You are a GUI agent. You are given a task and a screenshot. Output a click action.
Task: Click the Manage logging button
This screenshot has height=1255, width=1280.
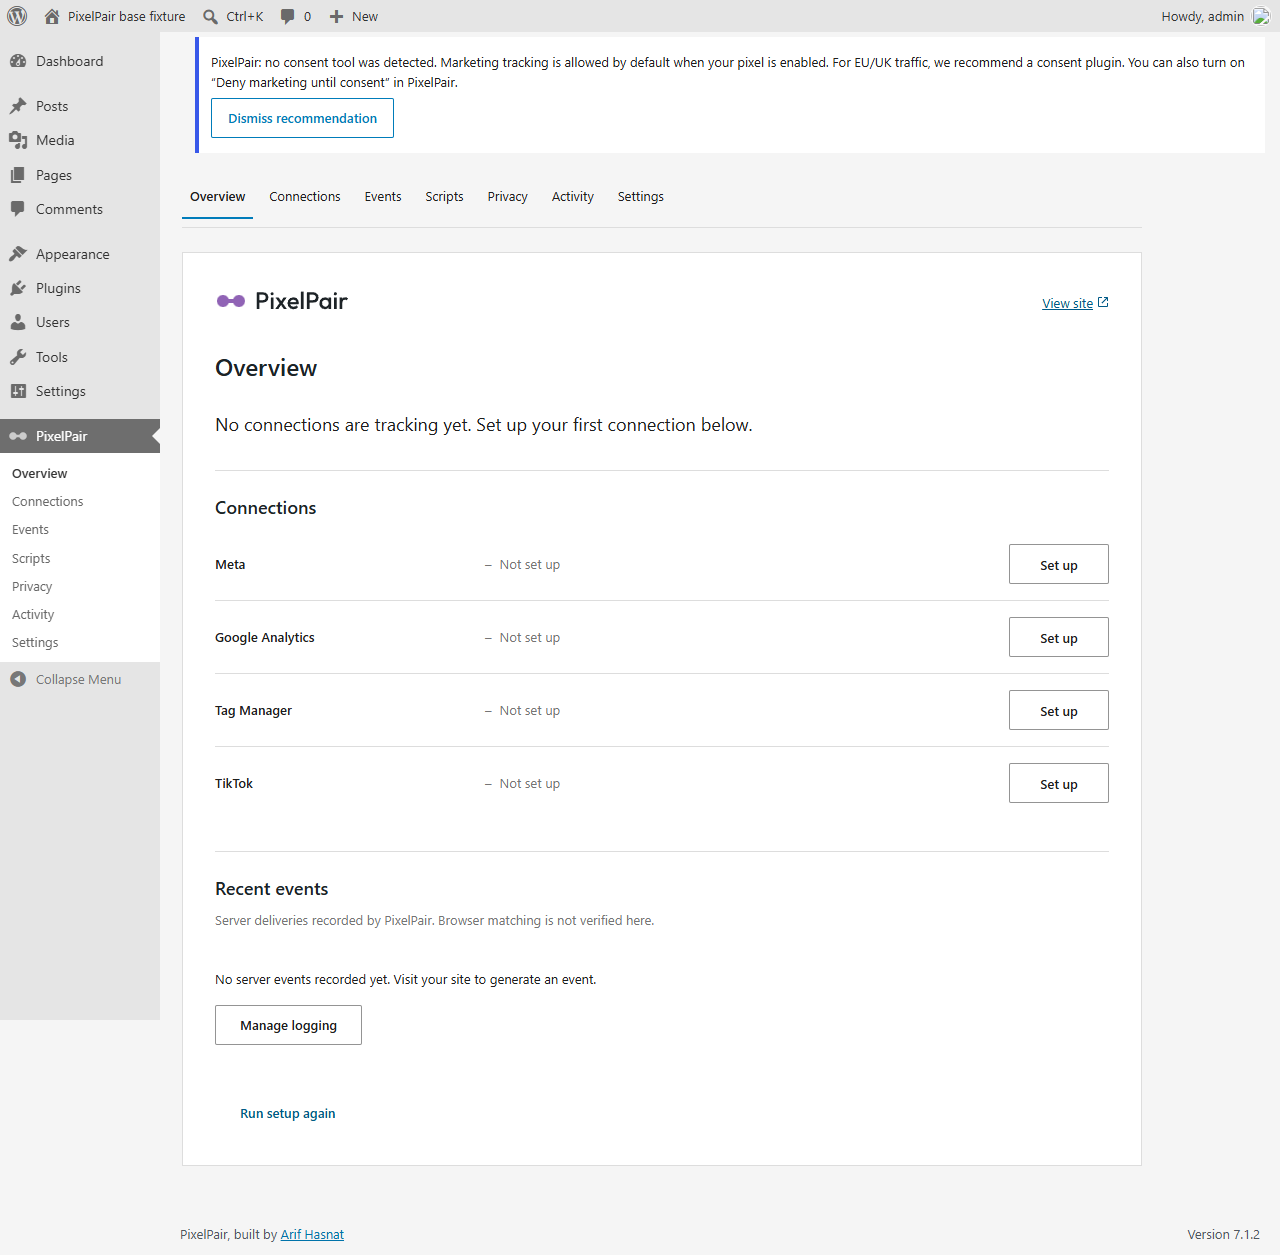click(x=288, y=1025)
